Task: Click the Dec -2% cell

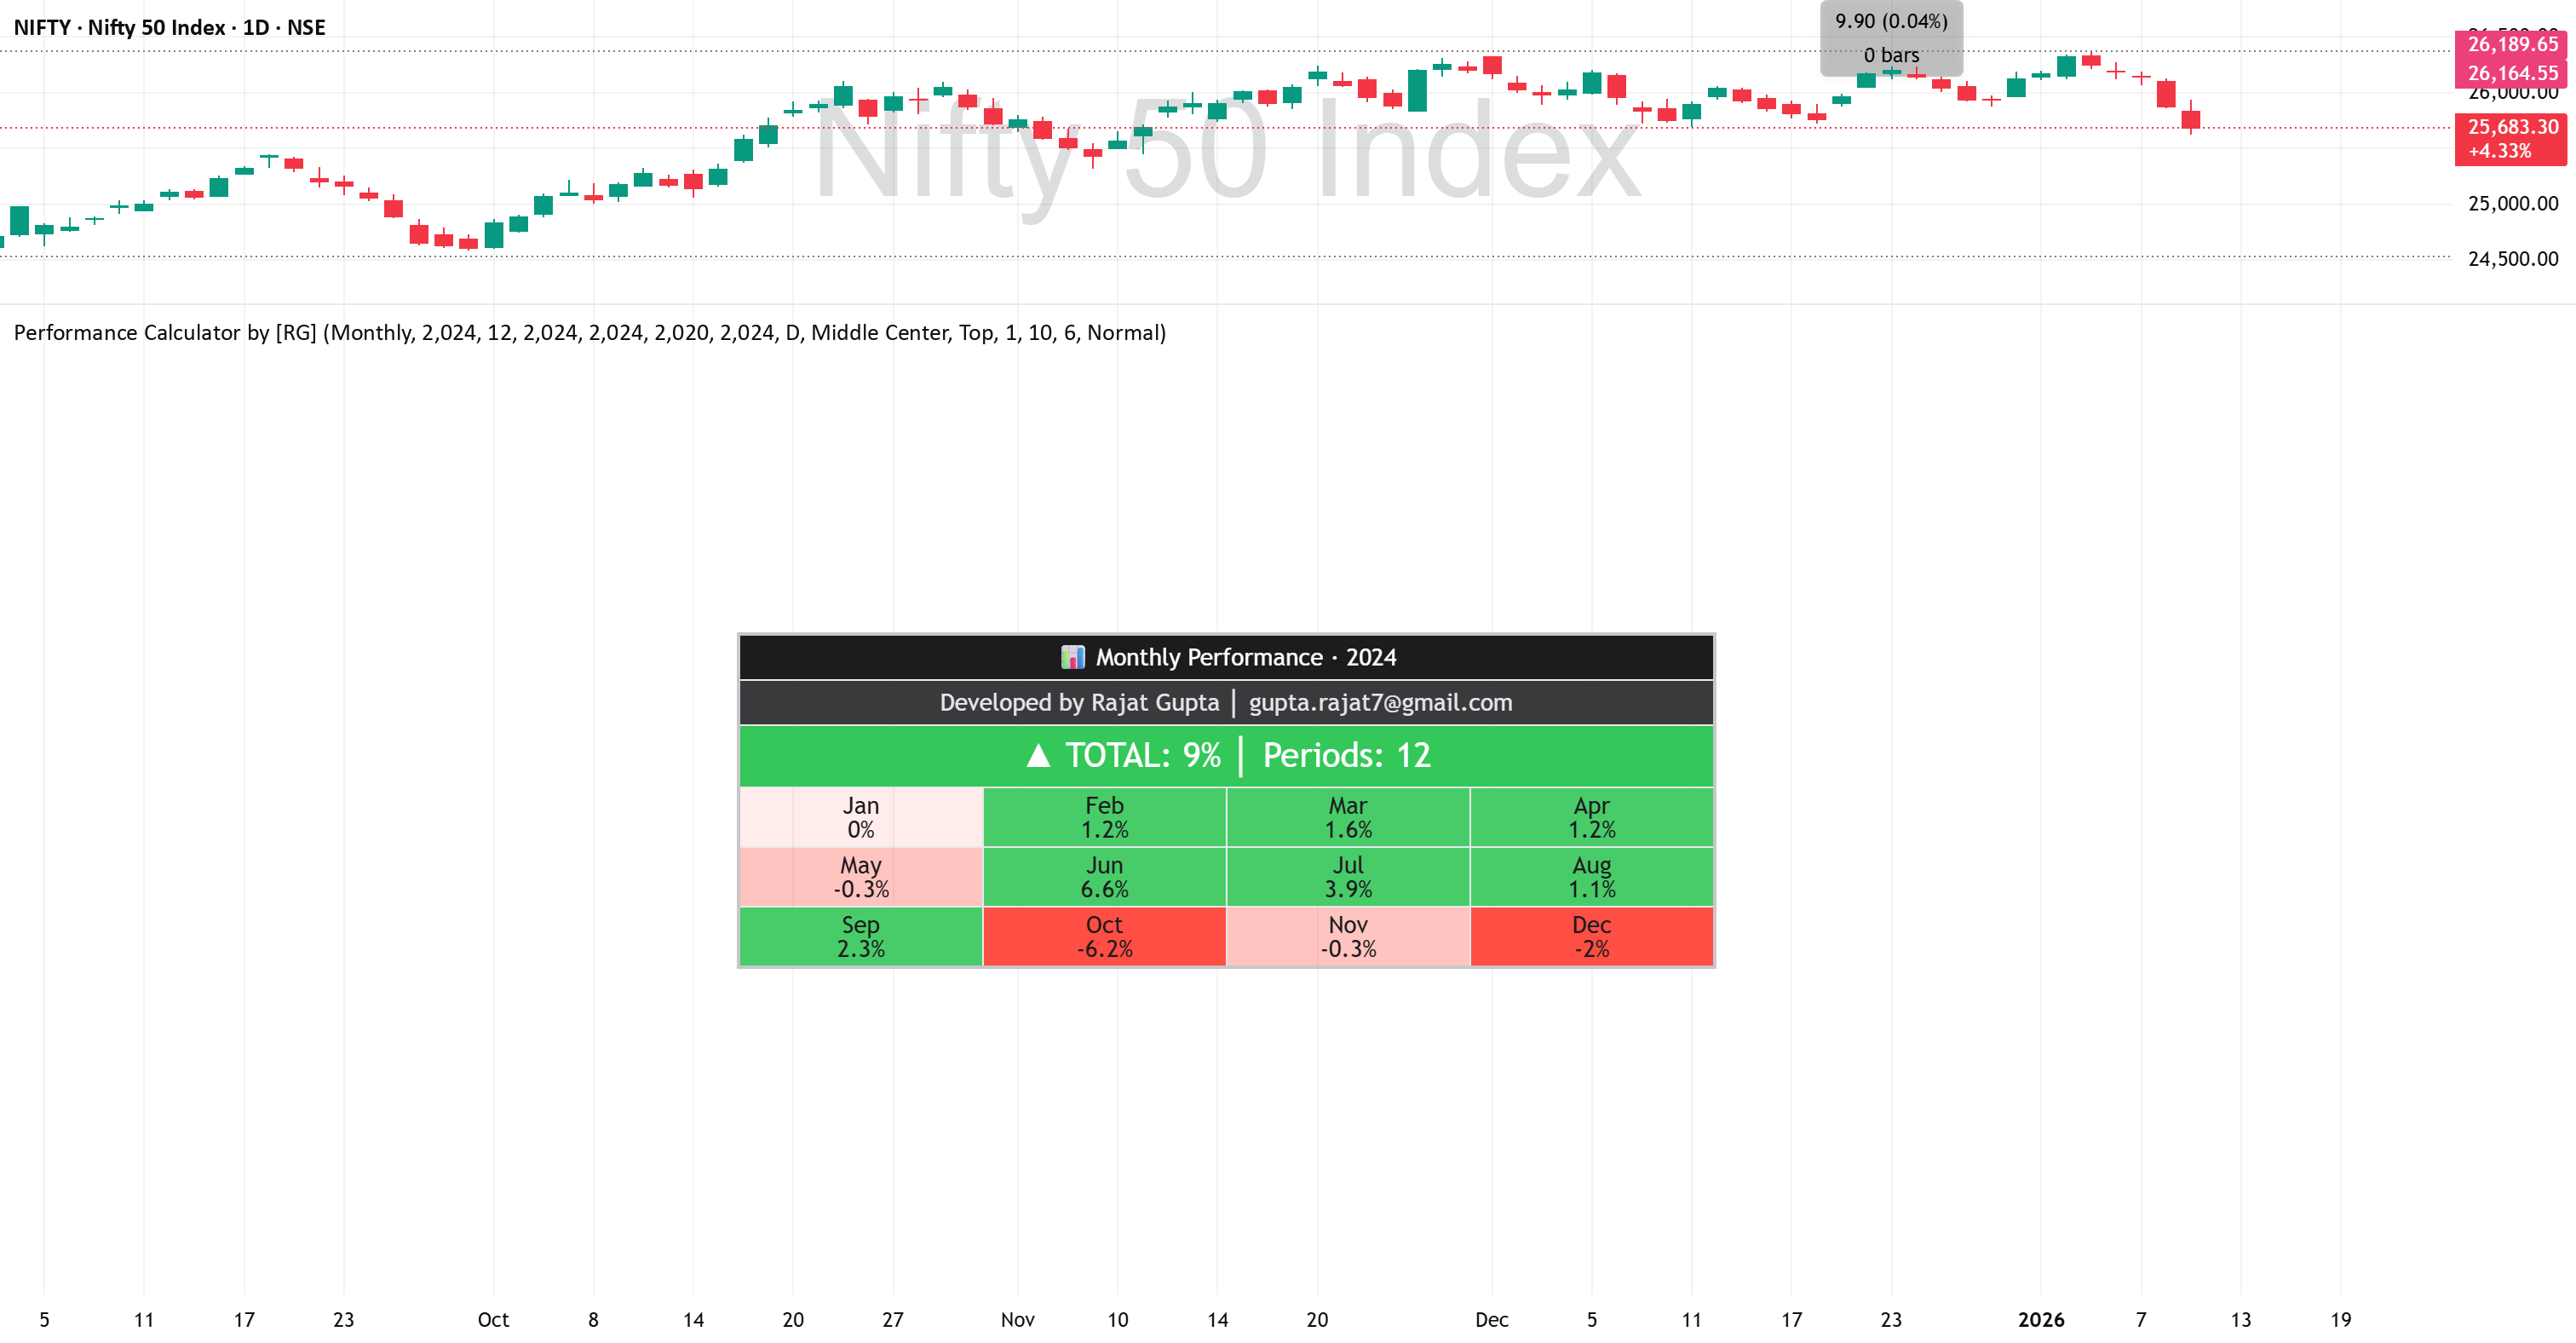Action: tap(1591, 937)
